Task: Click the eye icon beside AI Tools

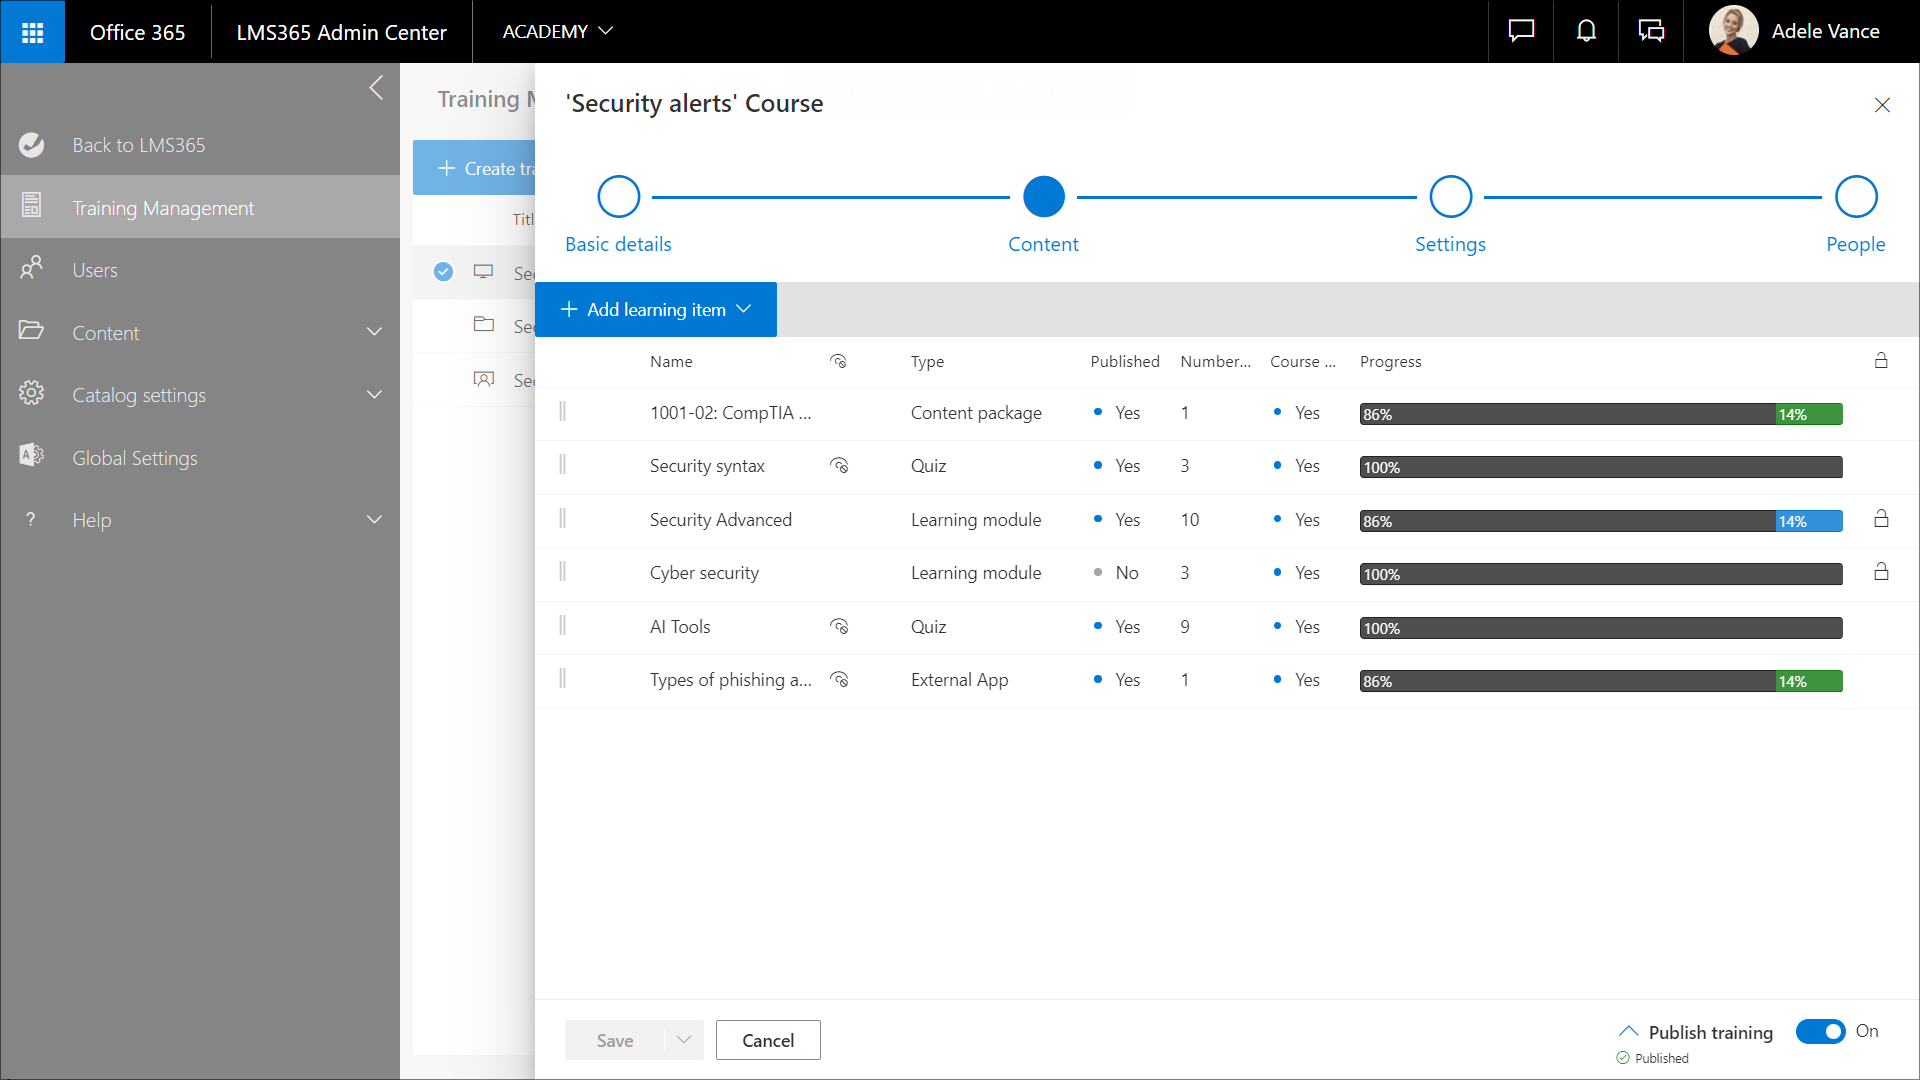Action: coord(839,627)
